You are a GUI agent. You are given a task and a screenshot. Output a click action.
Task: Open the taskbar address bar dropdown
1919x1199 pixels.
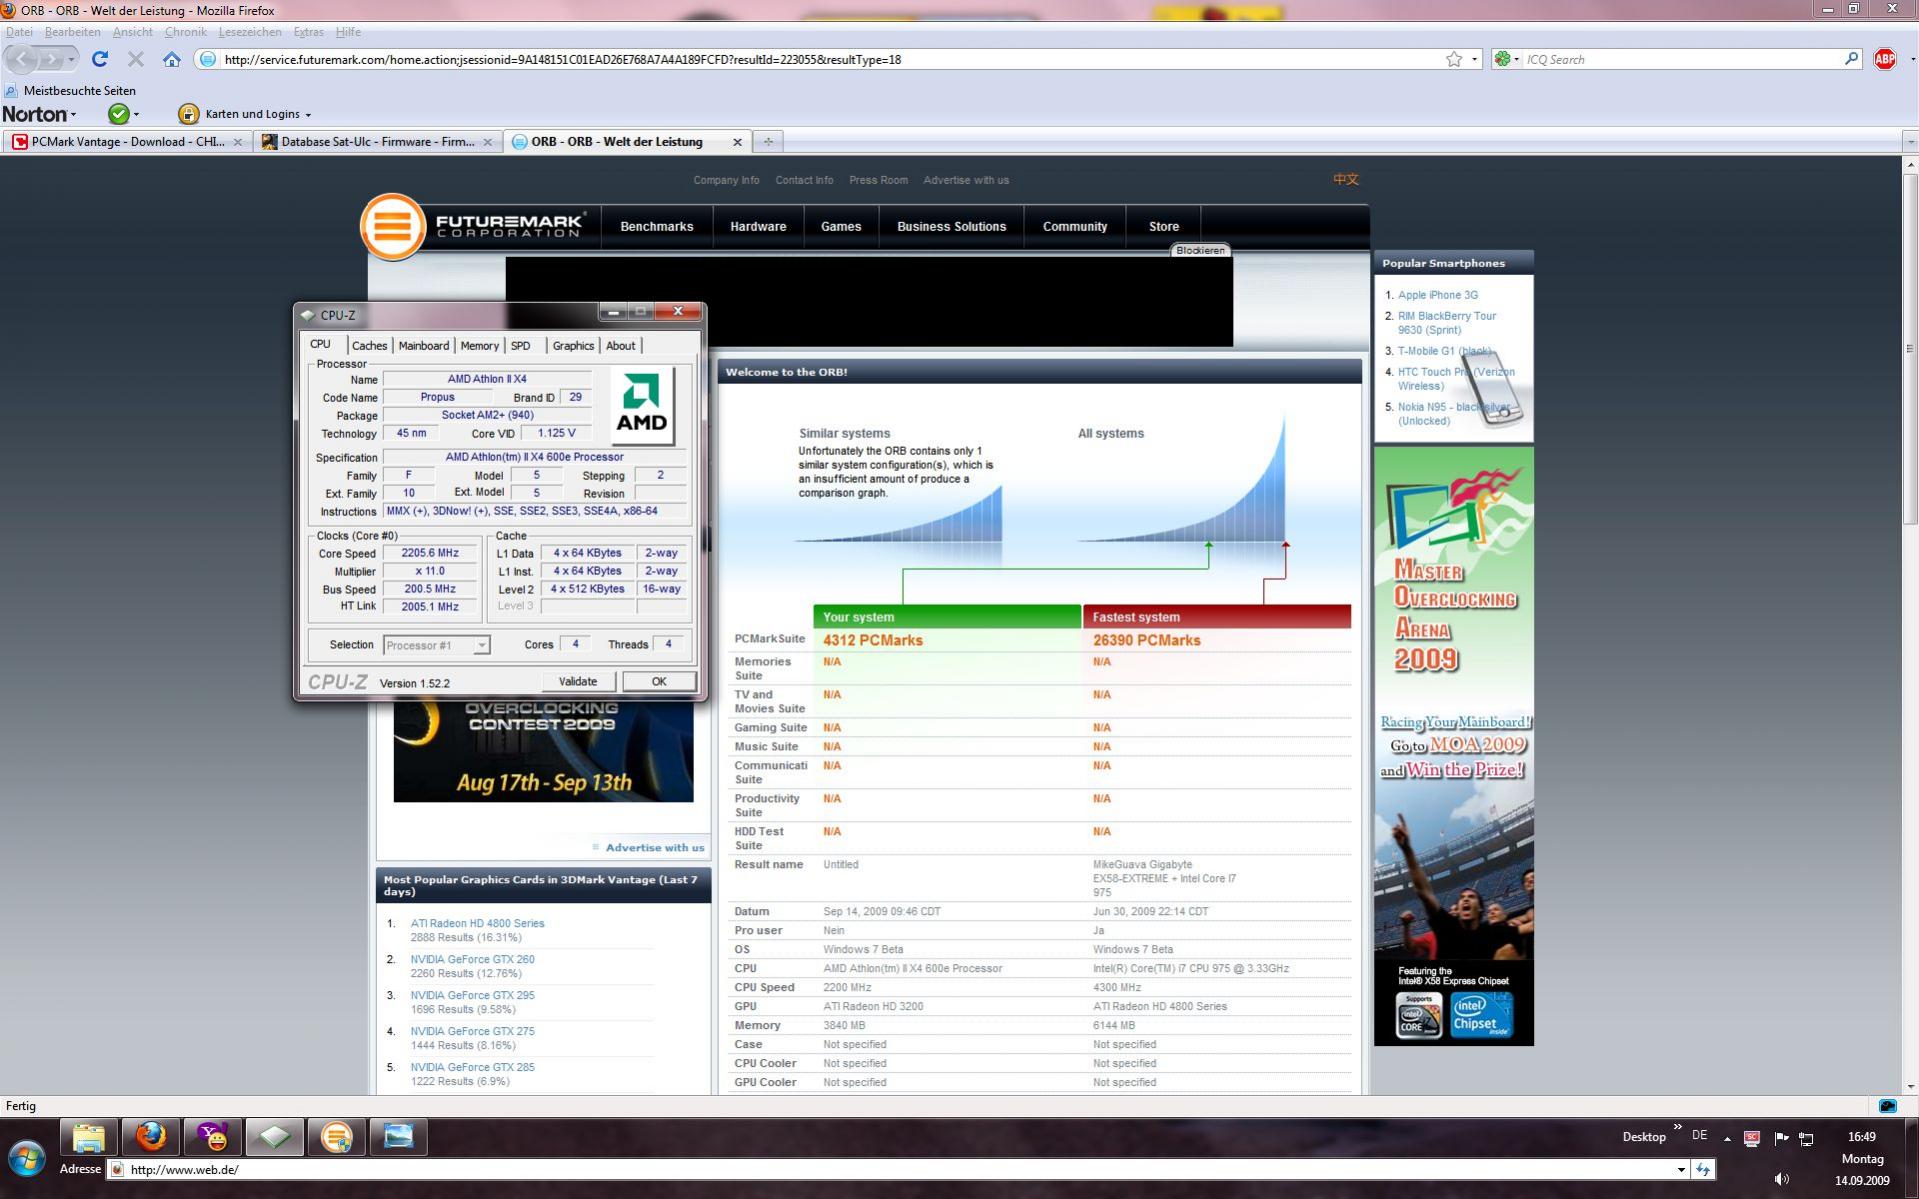[1681, 1169]
